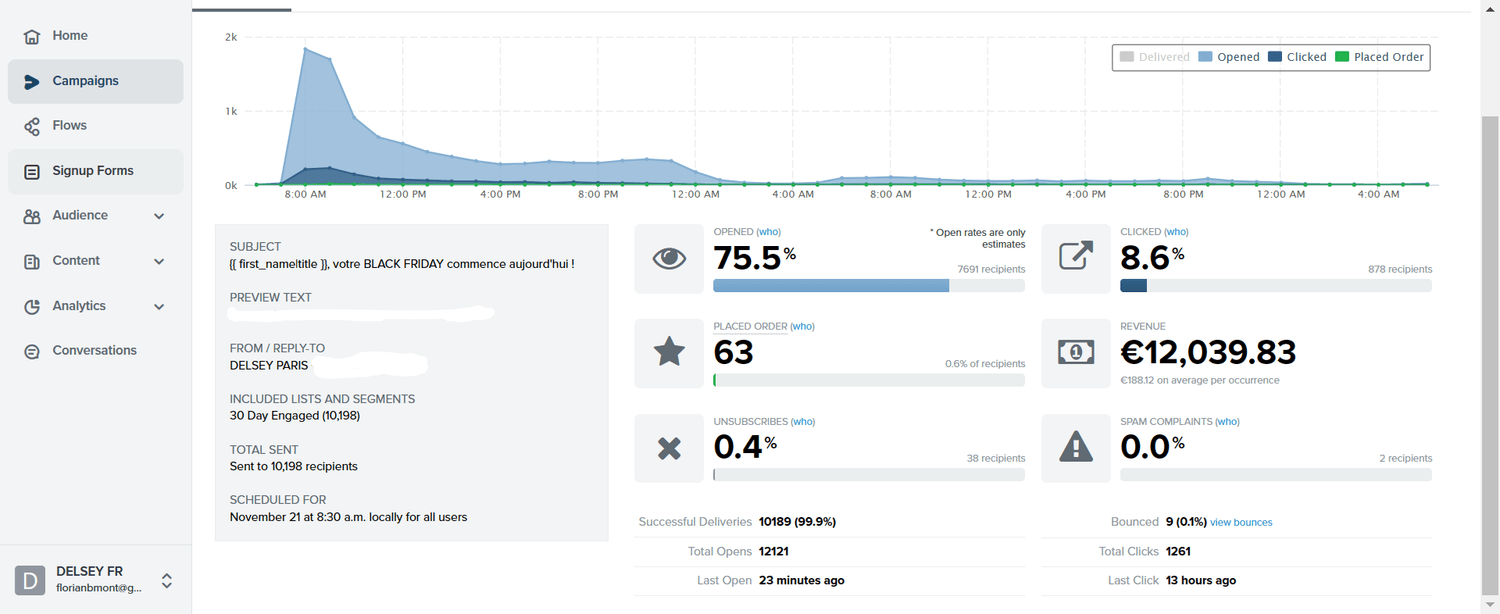Viewport: 1500px width, 614px height.
Task: Click the Opened 75.5% progress bar
Action: [868, 286]
